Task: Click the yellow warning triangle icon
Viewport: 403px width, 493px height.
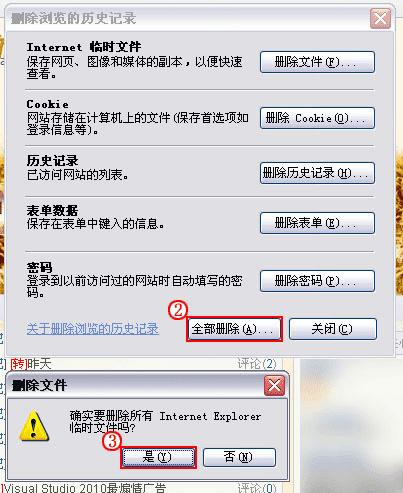Action: pyautogui.click(x=34, y=426)
